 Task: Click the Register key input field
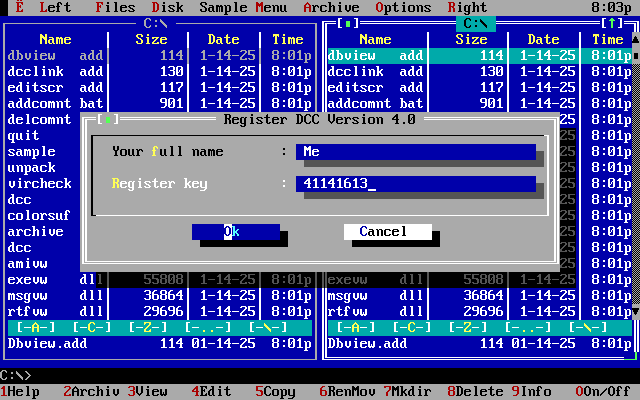415,184
